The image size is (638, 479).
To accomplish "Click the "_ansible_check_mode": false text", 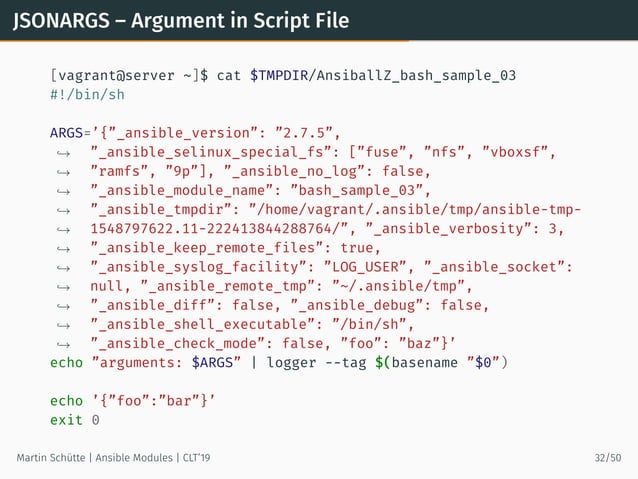I will [x=207, y=343].
